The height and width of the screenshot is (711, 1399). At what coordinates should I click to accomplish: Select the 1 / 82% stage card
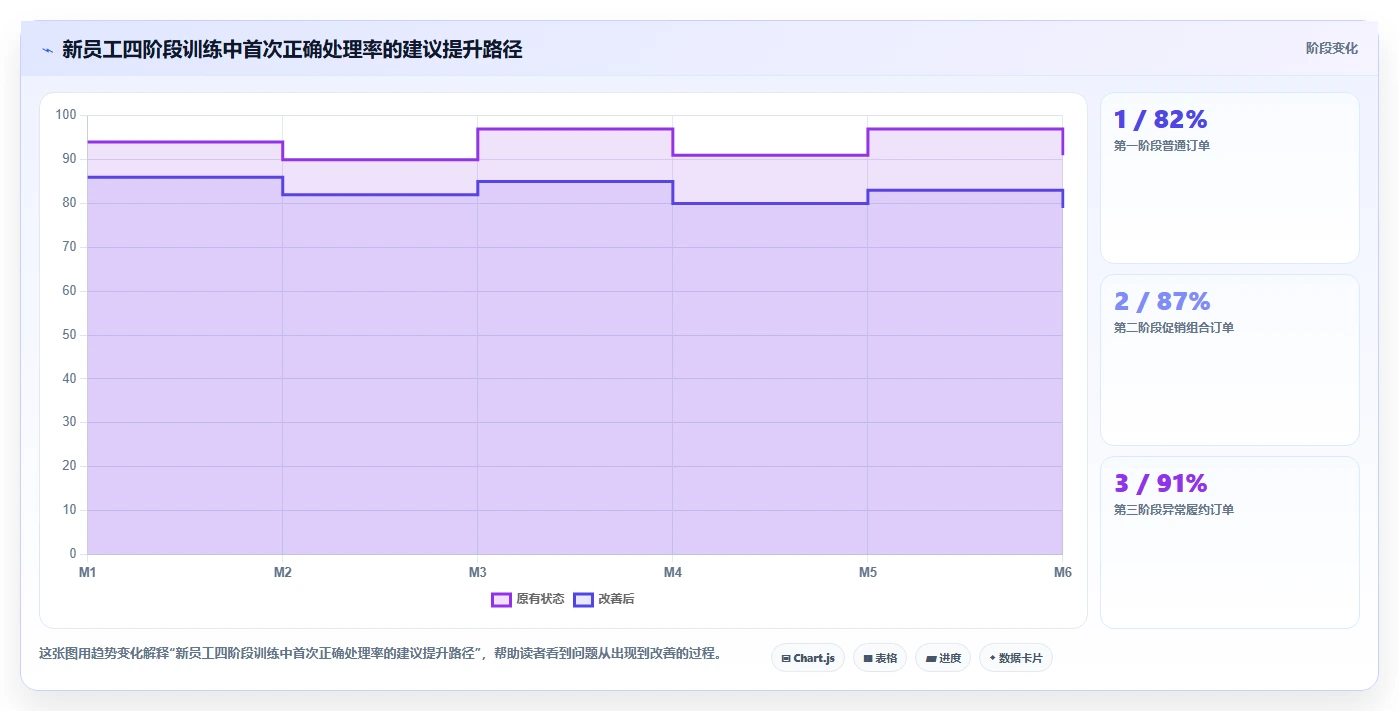[1230, 178]
